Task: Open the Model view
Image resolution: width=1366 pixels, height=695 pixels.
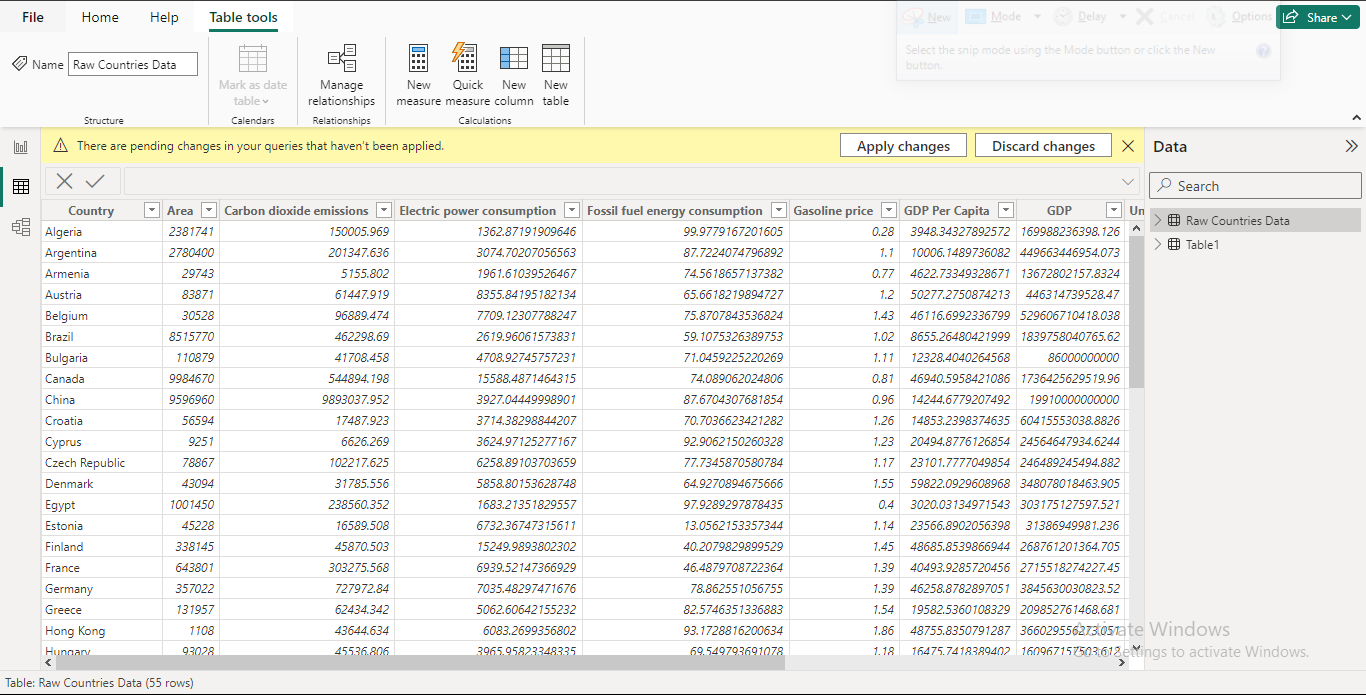Action: coord(20,227)
